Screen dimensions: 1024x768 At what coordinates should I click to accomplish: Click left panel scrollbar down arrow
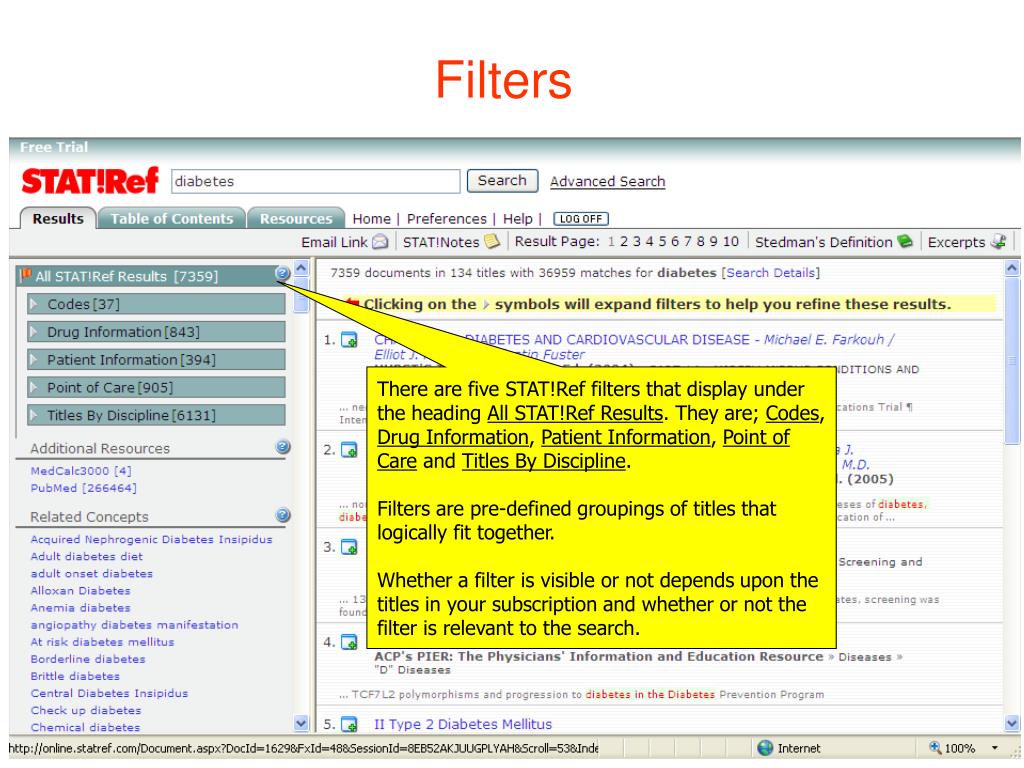301,723
